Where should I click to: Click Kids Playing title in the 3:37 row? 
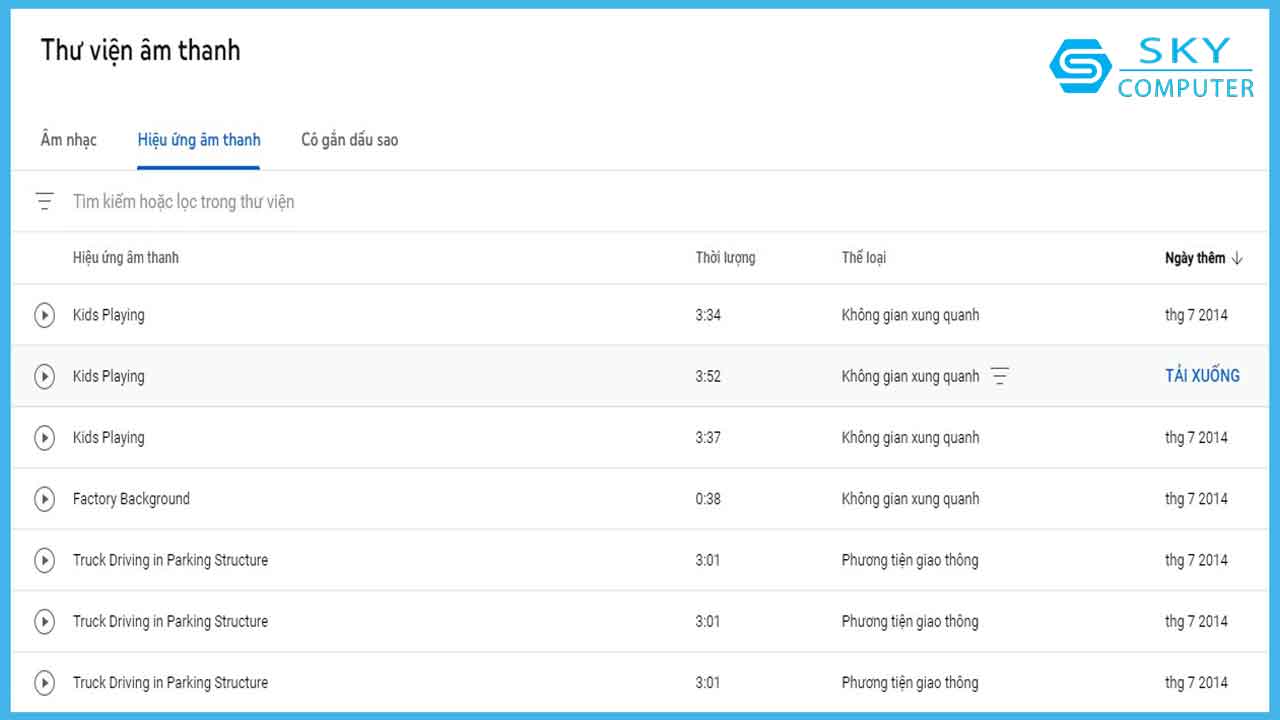(x=109, y=437)
